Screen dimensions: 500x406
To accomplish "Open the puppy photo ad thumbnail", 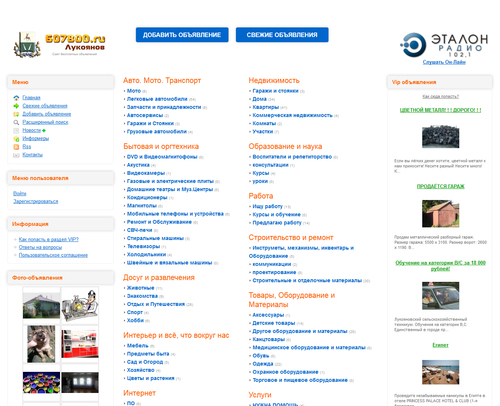I will click(x=41, y=344).
